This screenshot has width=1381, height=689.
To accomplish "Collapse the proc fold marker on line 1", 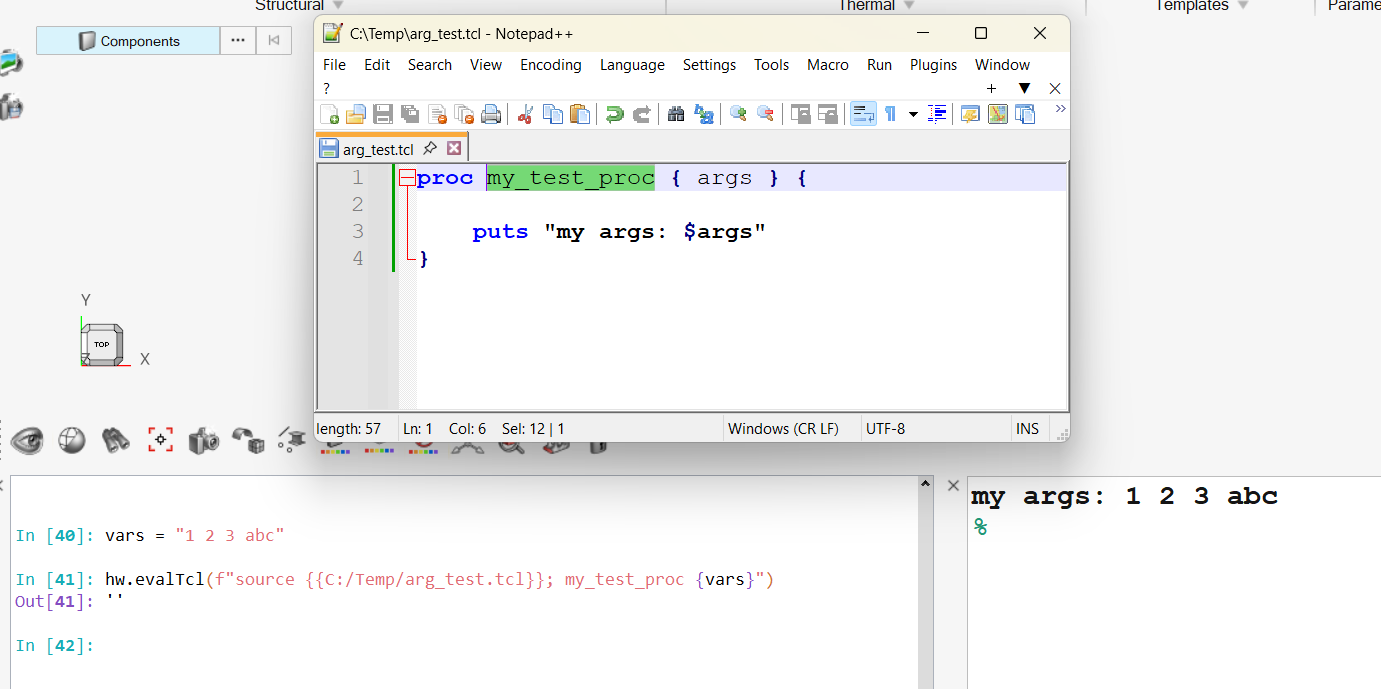I will 406,179.
